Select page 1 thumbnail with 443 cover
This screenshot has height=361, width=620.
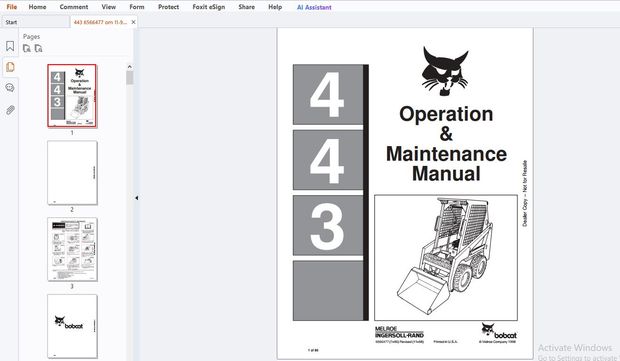(x=72, y=96)
